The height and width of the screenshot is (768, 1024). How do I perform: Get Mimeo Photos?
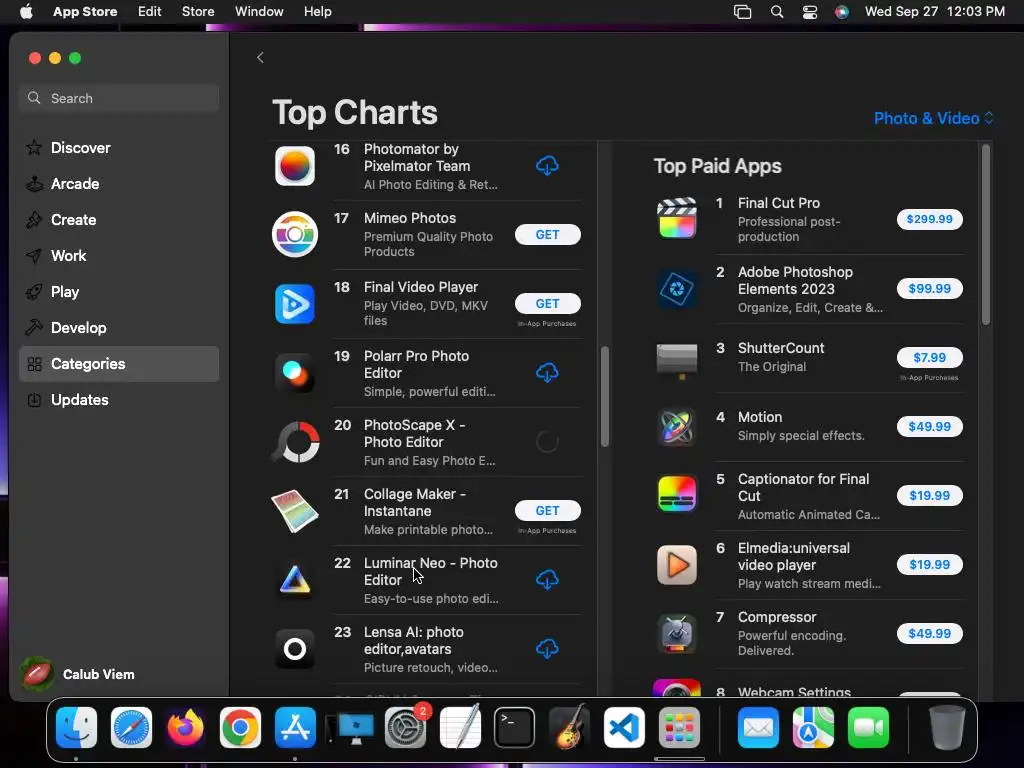547,234
